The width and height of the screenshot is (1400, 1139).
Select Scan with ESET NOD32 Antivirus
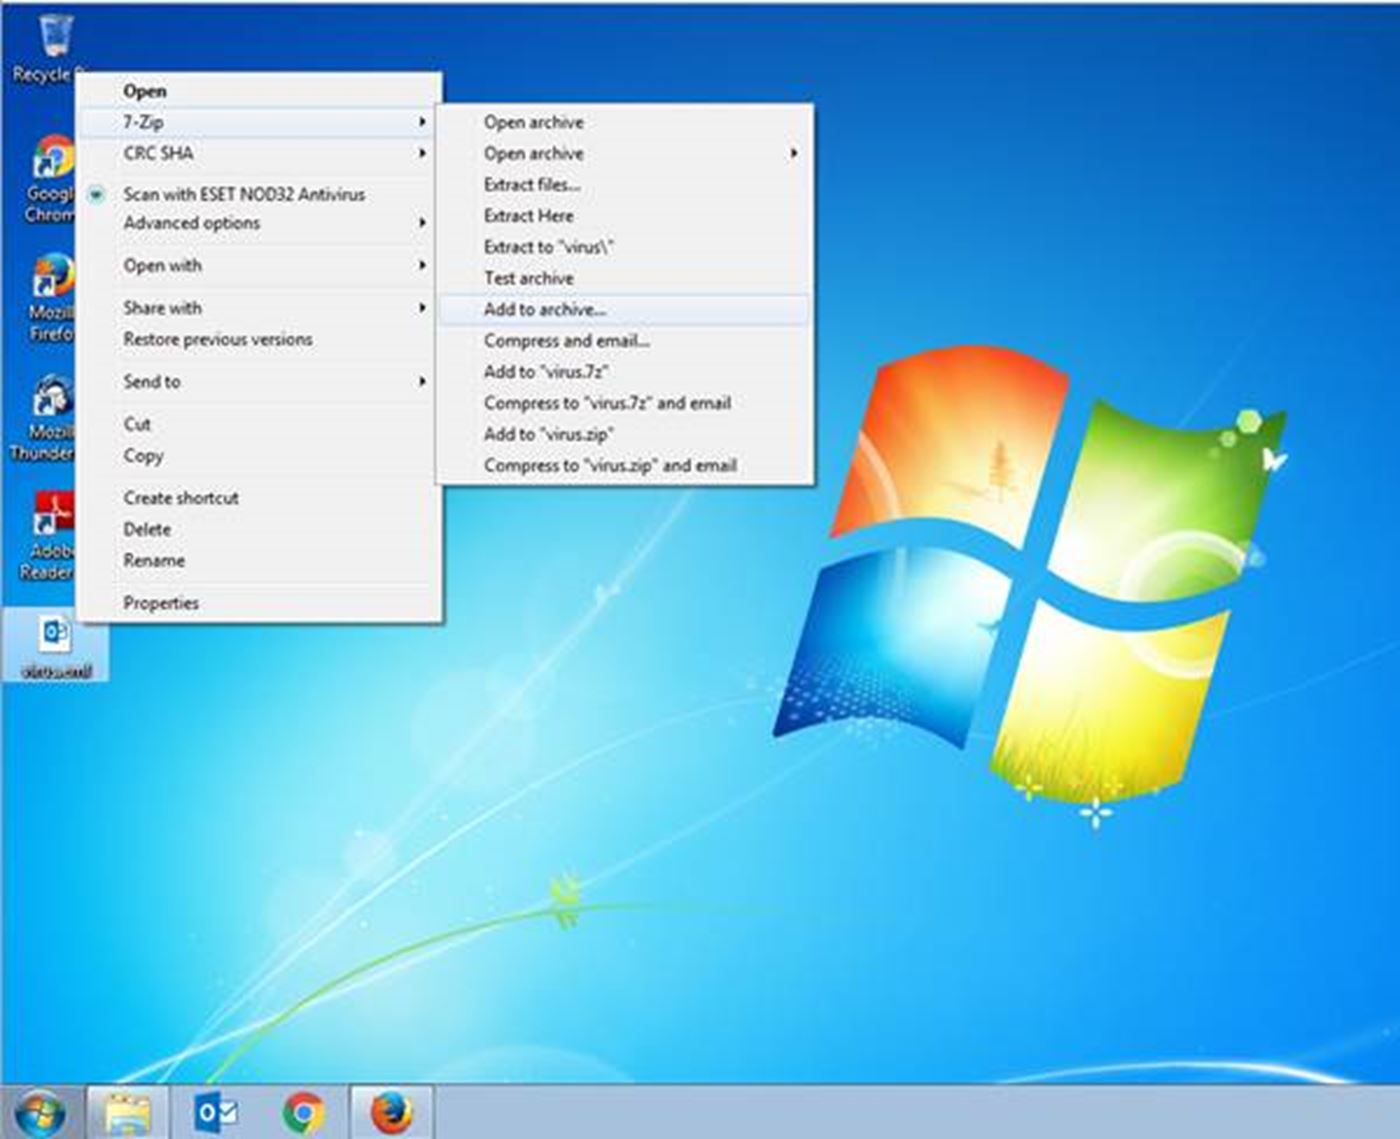(244, 194)
